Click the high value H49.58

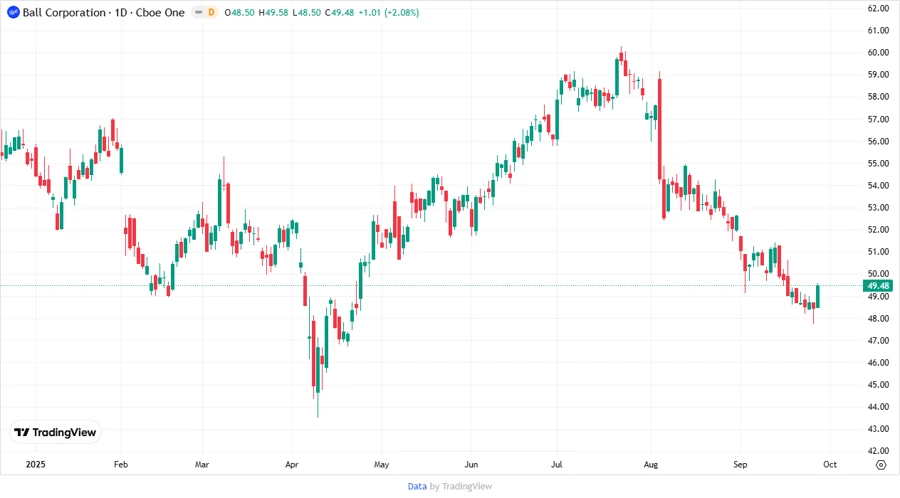pyautogui.click(x=273, y=12)
